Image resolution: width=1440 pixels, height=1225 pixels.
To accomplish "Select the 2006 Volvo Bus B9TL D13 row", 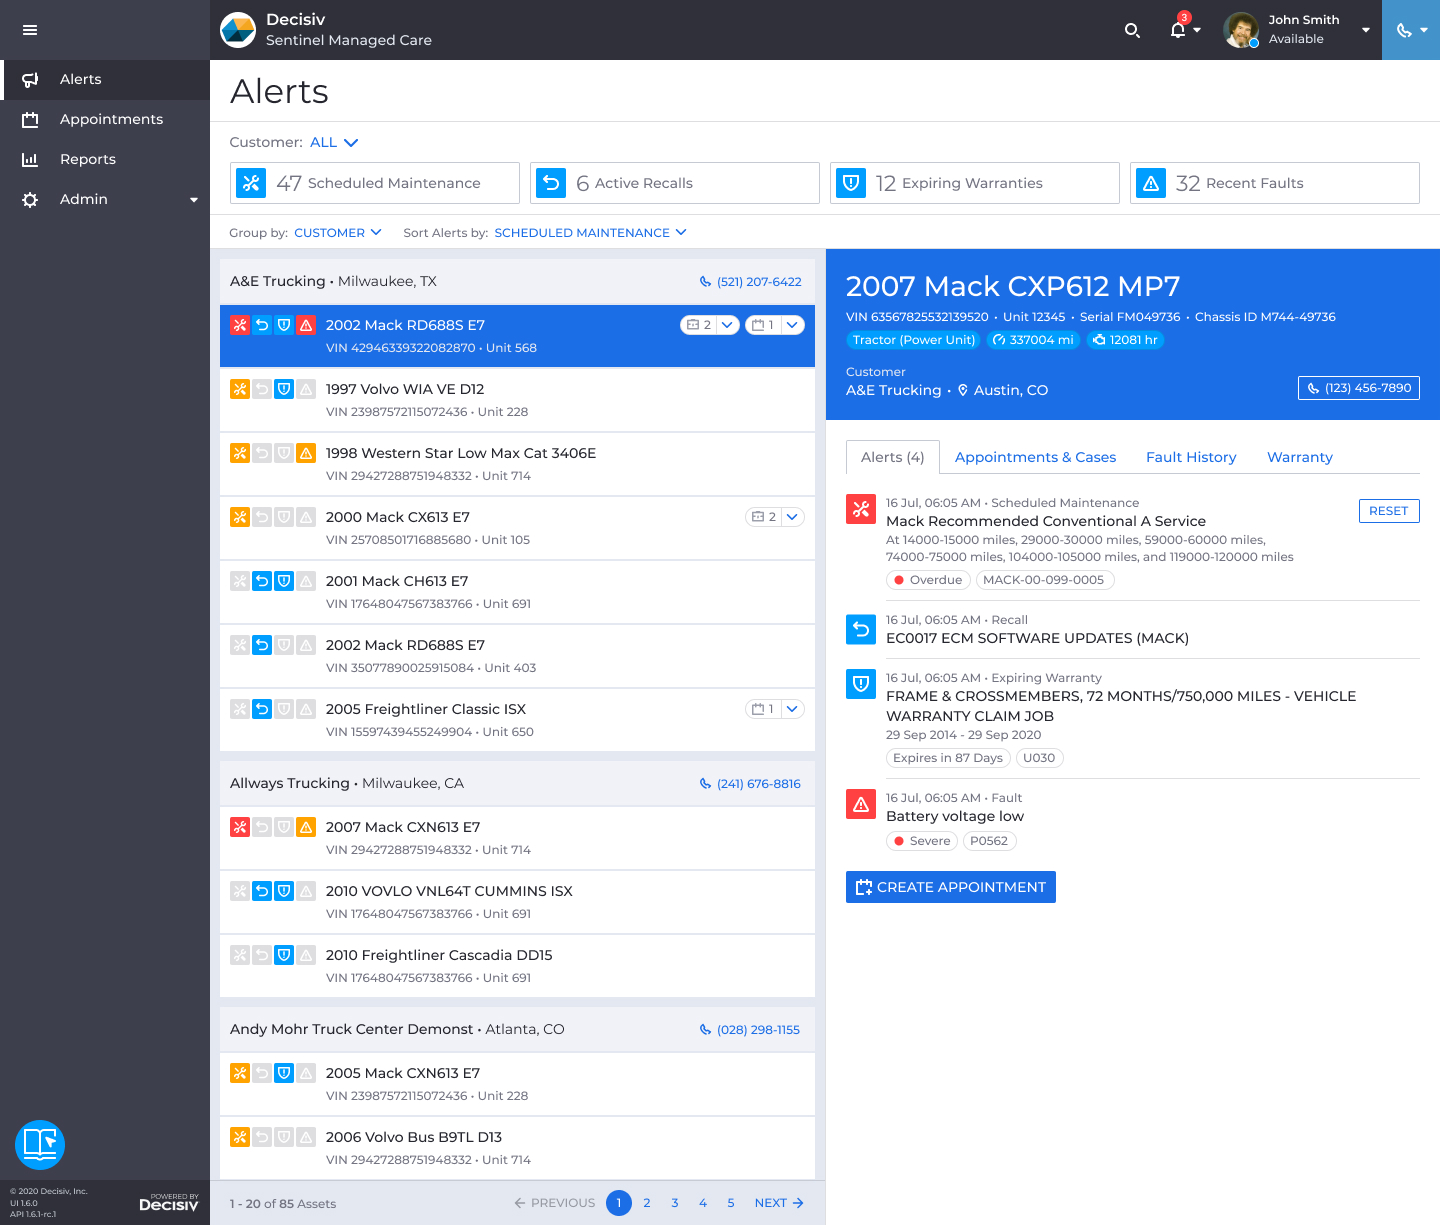I will point(517,1147).
